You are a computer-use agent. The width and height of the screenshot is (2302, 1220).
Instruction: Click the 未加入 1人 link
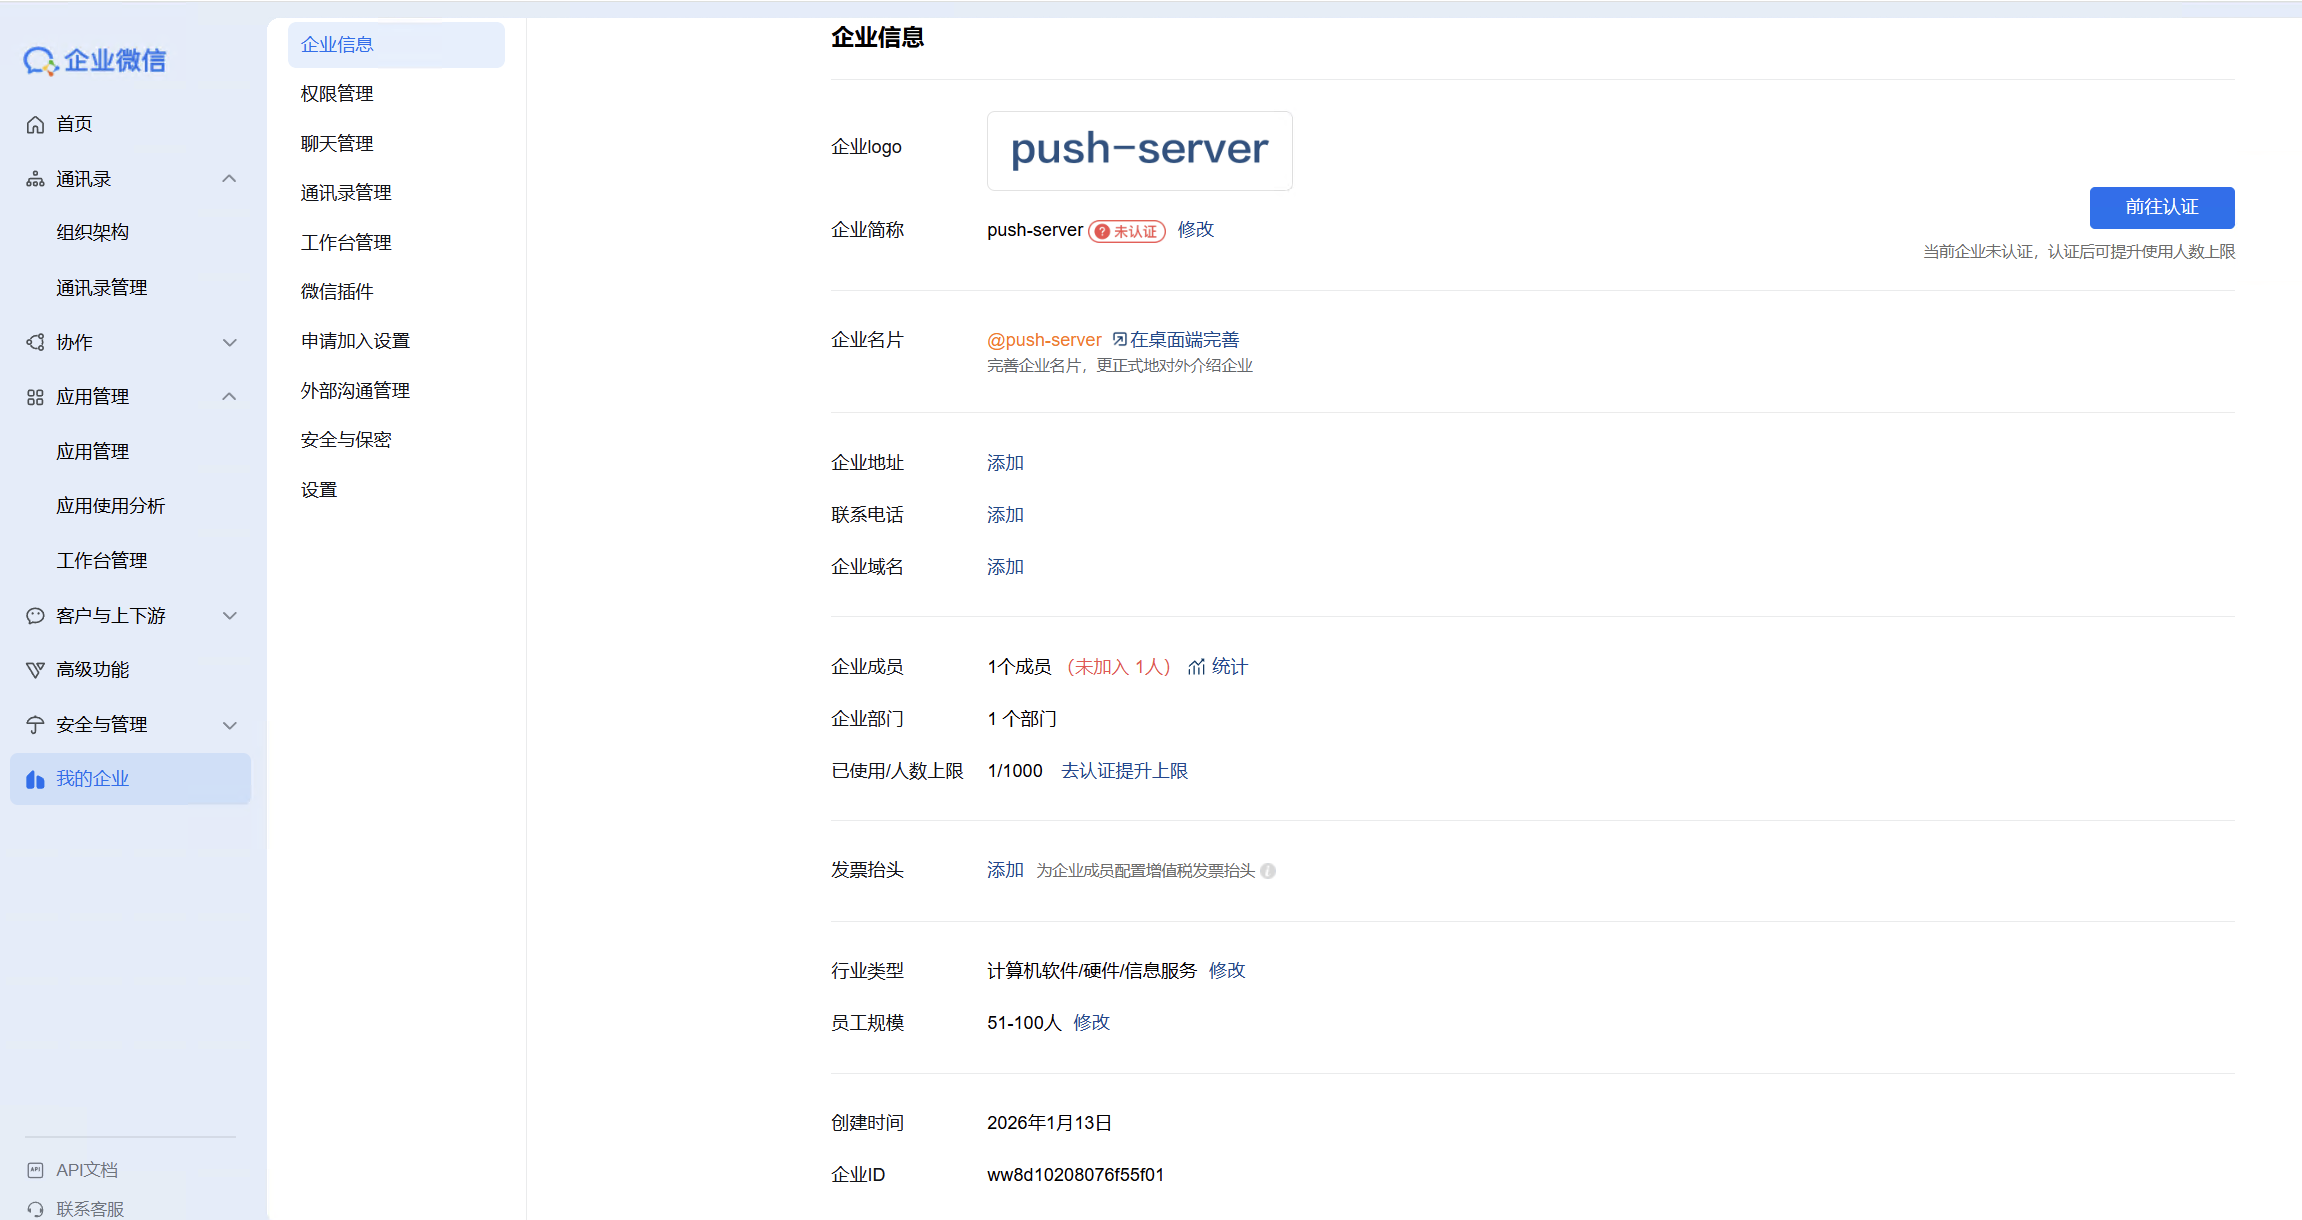click(1119, 667)
